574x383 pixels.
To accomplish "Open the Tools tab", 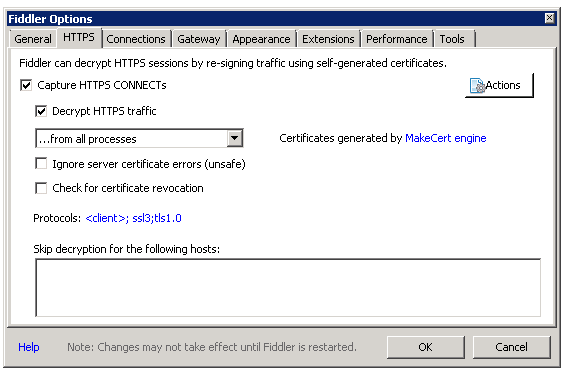I will point(452,39).
